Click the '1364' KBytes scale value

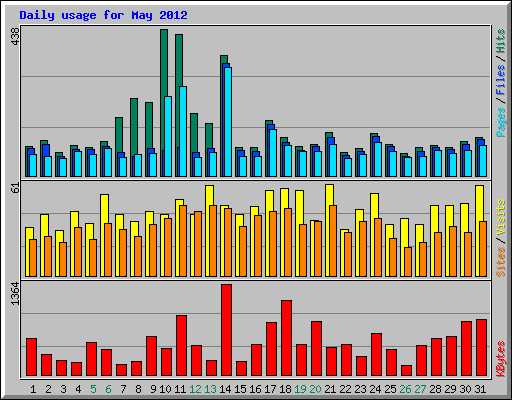point(16,294)
